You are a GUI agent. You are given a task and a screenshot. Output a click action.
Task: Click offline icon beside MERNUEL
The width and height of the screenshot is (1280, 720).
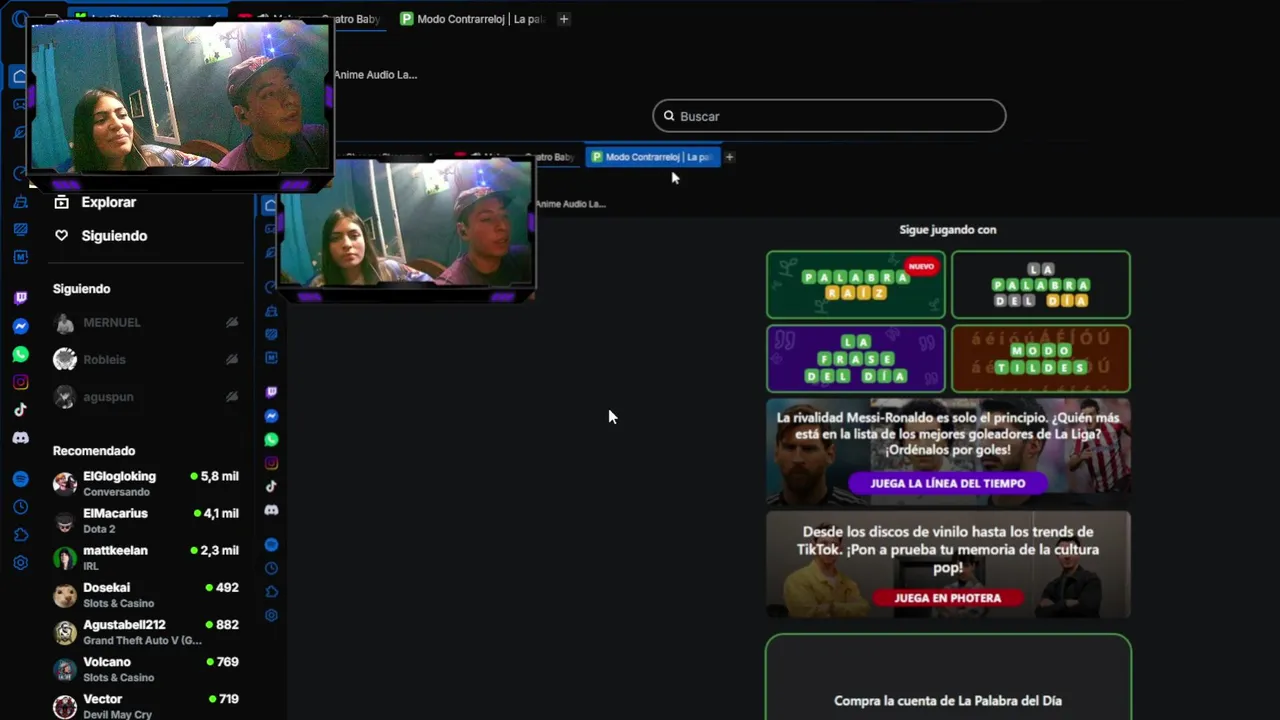[x=232, y=322]
